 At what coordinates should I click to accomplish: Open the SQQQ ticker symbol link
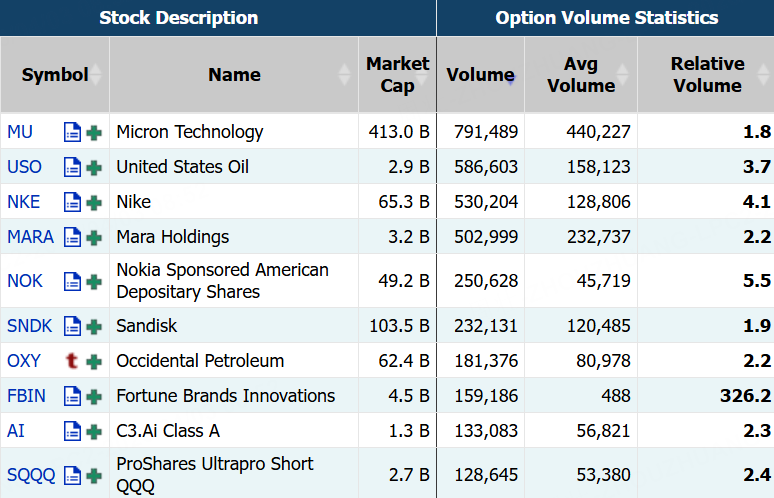(31, 475)
